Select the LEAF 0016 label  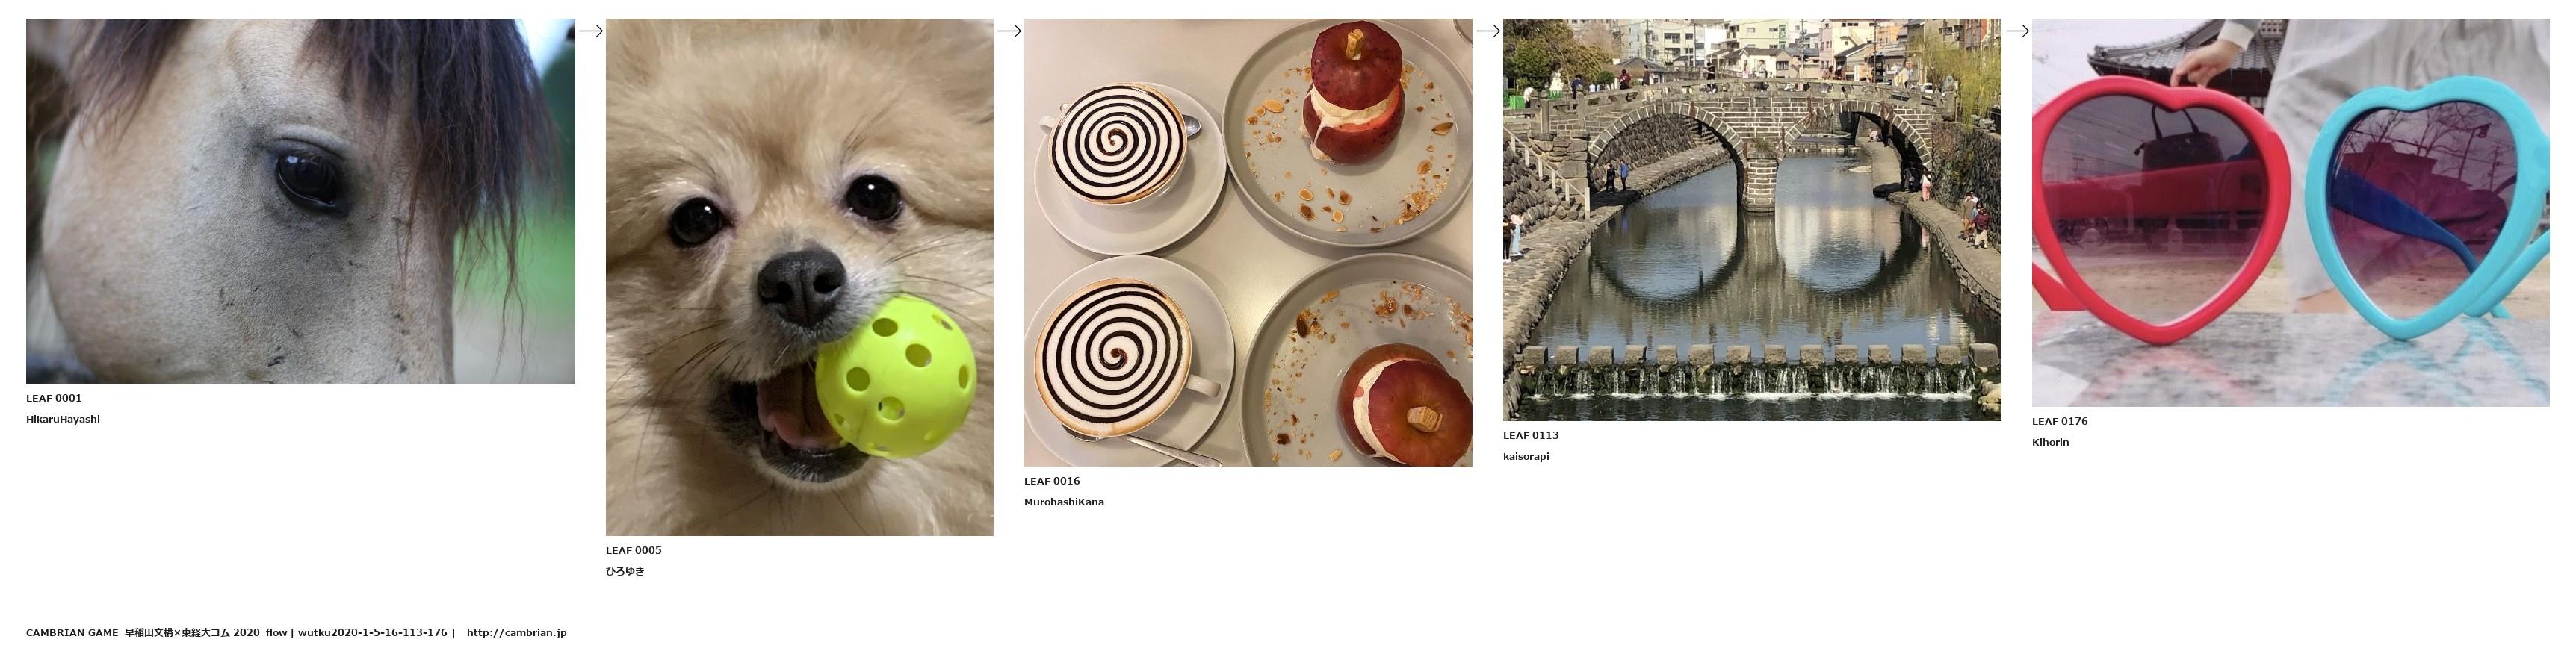(x=1052, y=481)
